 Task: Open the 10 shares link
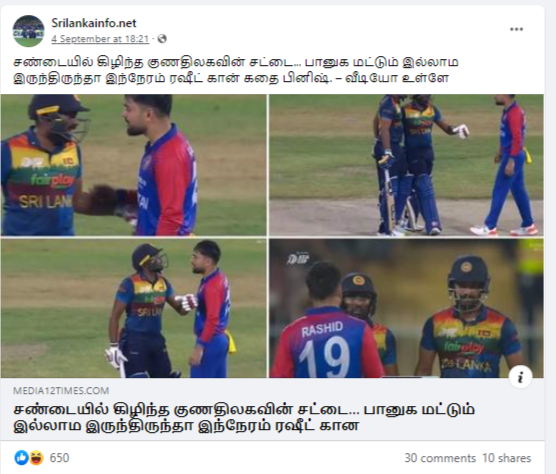506,458
